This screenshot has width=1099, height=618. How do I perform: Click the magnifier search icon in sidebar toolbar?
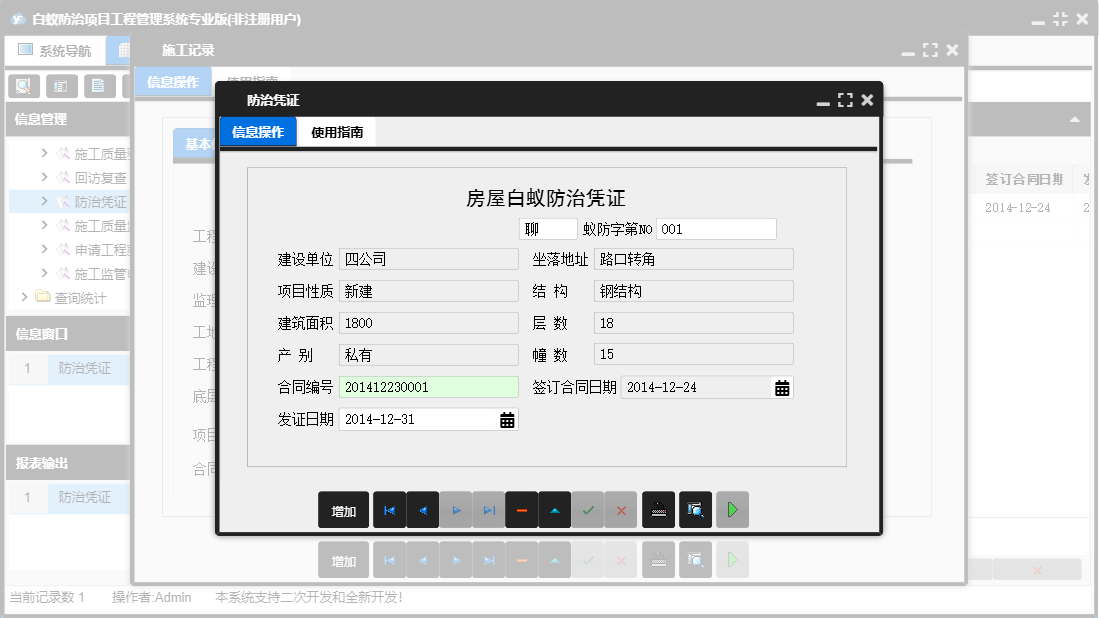click(x=22, y=86)
